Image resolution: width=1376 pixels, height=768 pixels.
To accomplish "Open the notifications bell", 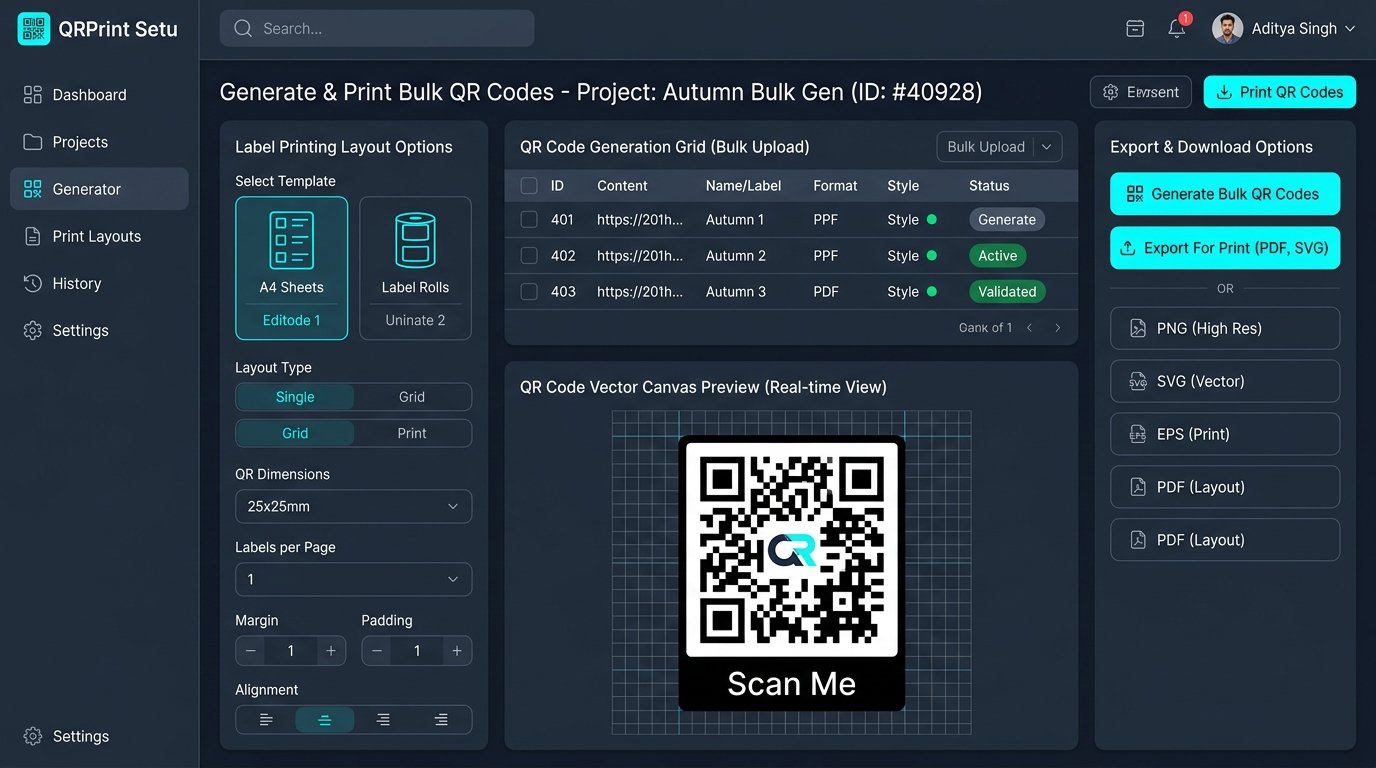I will (1177, 28).
